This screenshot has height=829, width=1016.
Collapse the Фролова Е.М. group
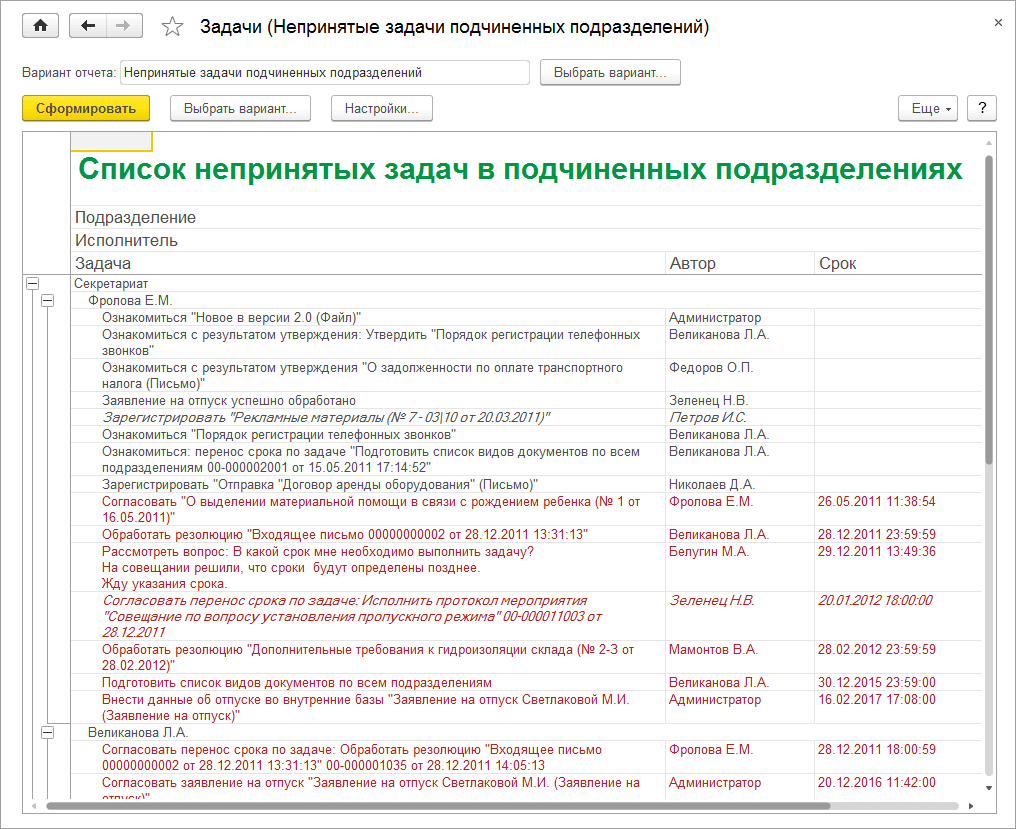47,300
